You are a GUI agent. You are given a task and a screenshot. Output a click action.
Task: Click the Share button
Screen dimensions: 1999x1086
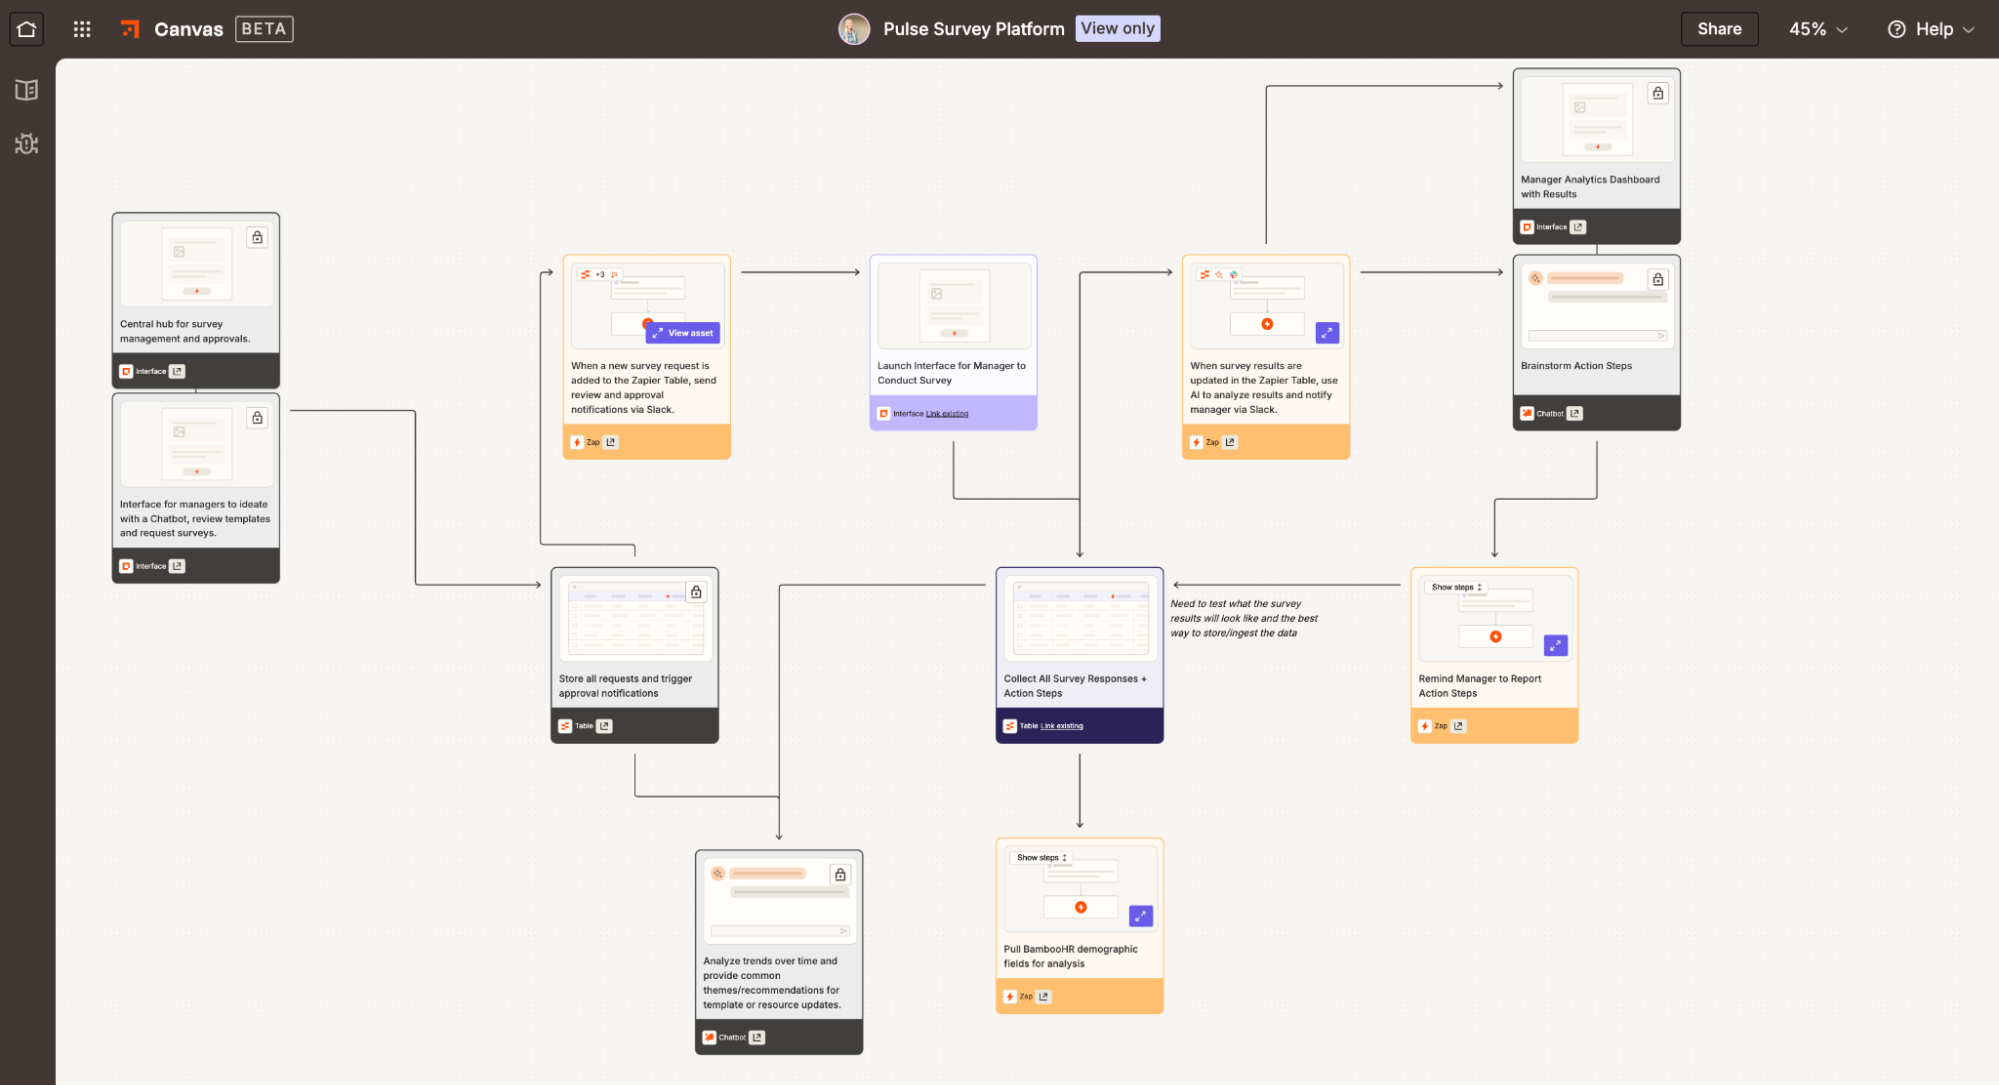coord(1719,29)
